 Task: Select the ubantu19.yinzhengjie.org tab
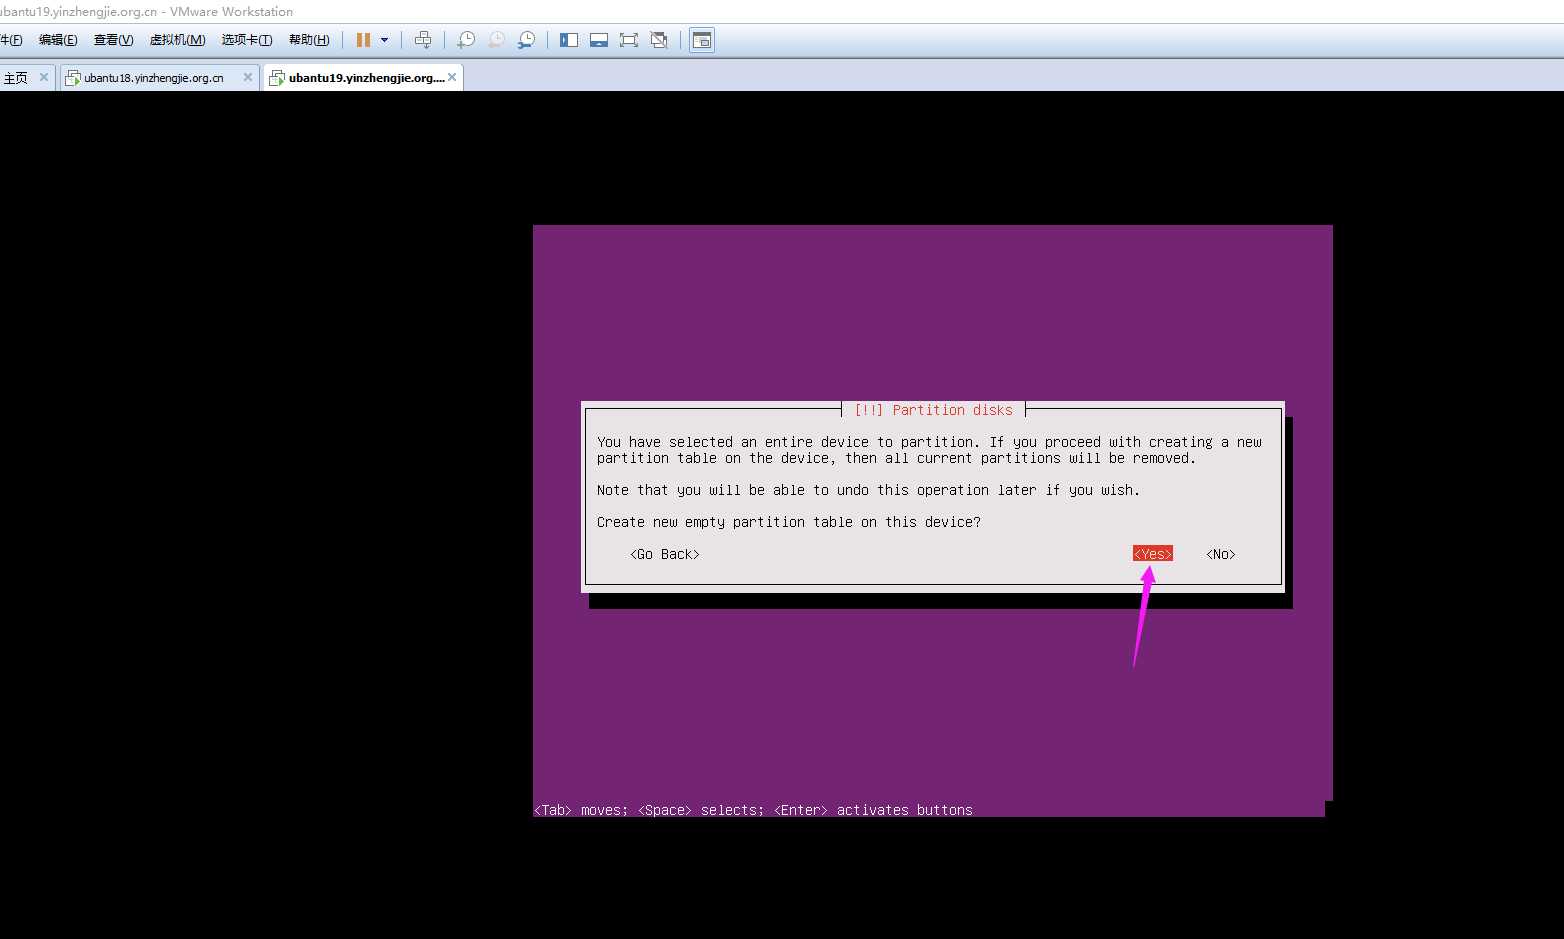[x=366, y=78]
